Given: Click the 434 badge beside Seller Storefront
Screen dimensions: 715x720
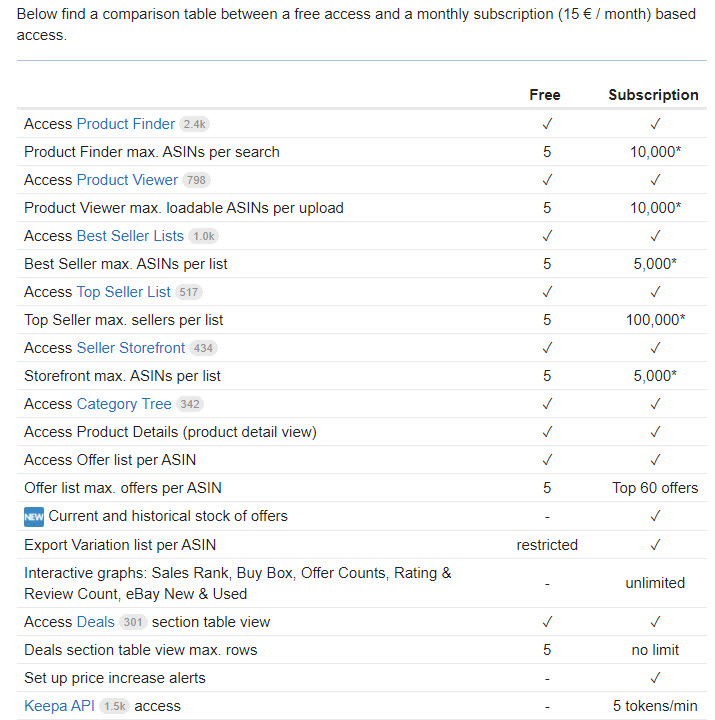Looking at the screenshot, I should [x=203, y=349].
